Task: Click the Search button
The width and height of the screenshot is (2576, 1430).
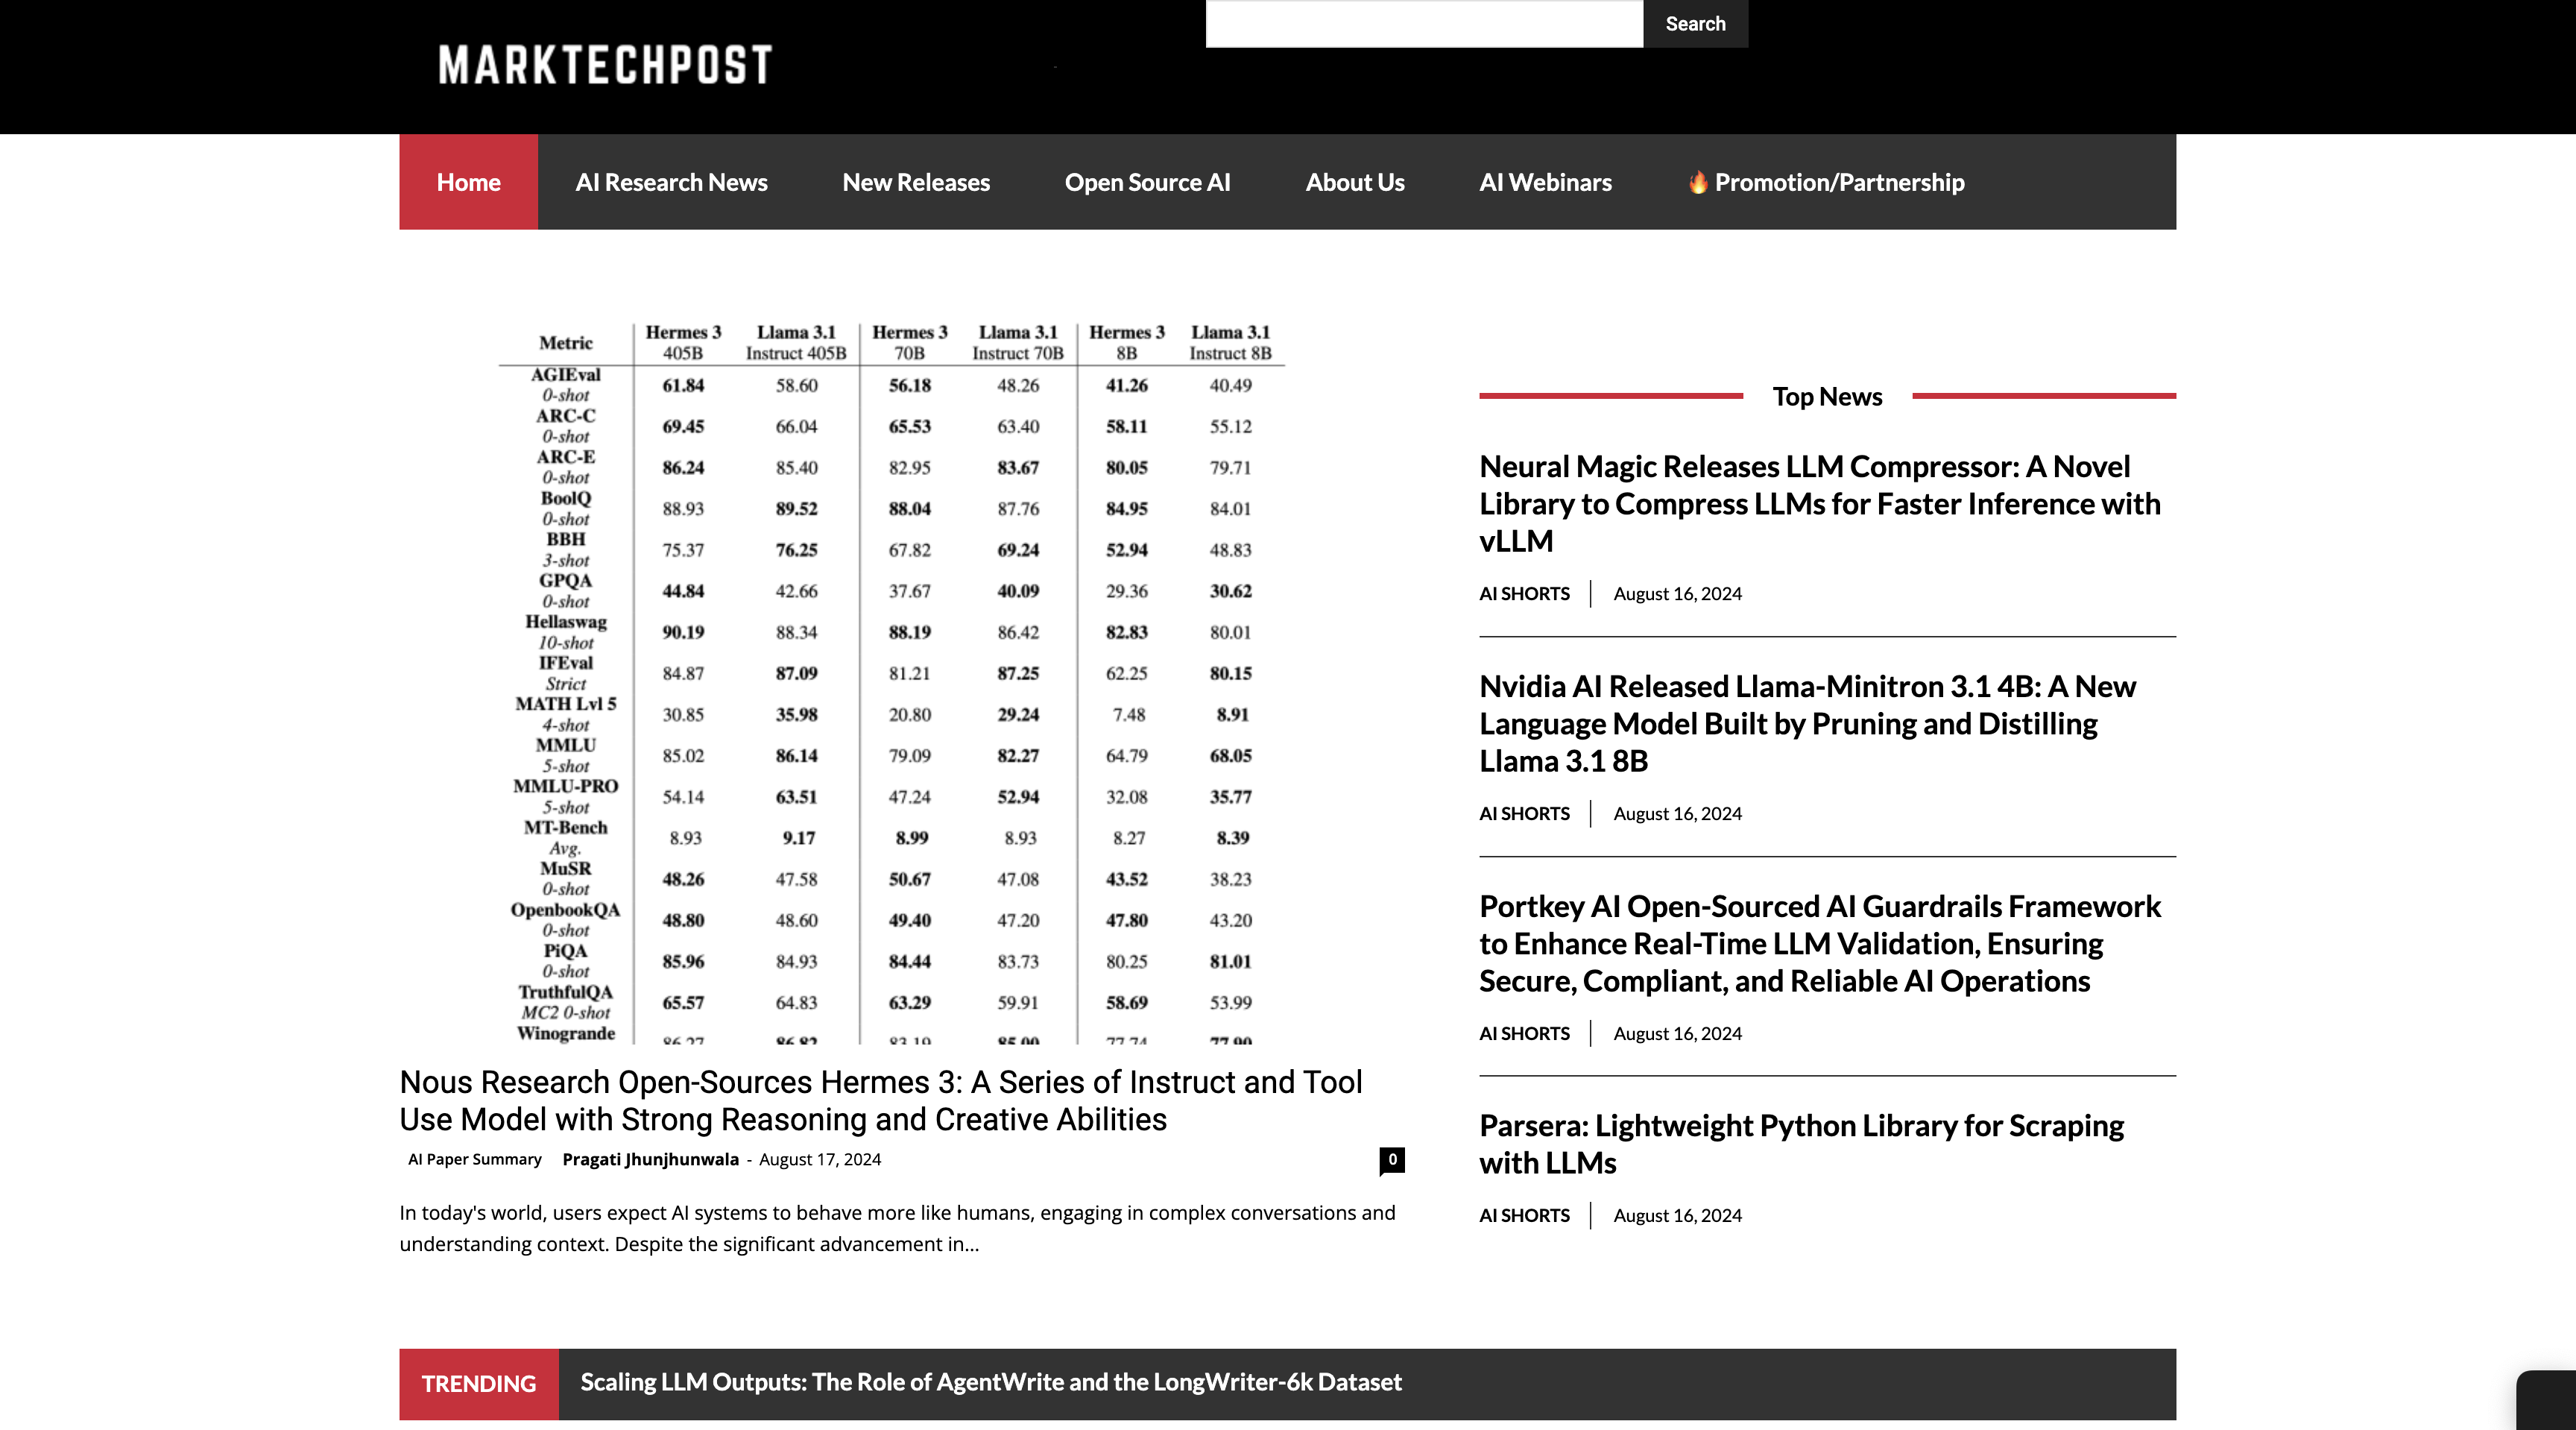Action: [x=1695, y=23]
